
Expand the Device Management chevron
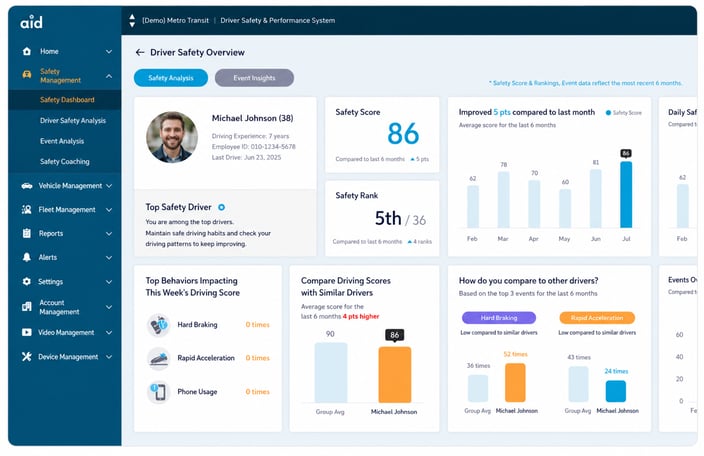[109, 357]
